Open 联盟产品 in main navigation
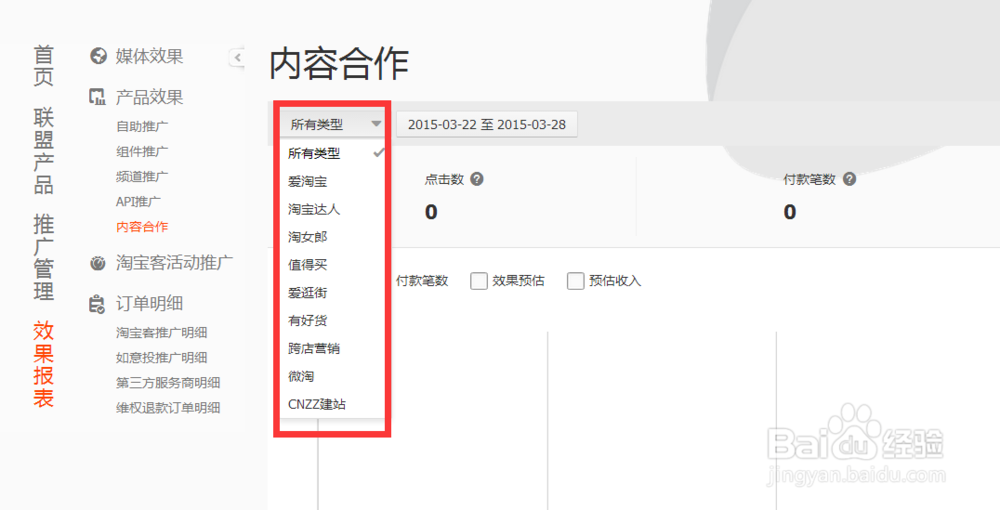 [43, 151]
